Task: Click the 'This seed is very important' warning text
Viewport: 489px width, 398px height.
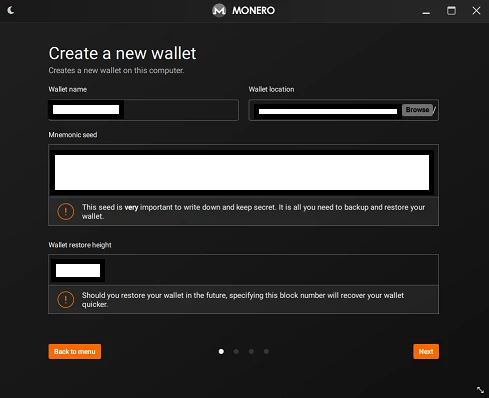Action: [x=253, y=212]
